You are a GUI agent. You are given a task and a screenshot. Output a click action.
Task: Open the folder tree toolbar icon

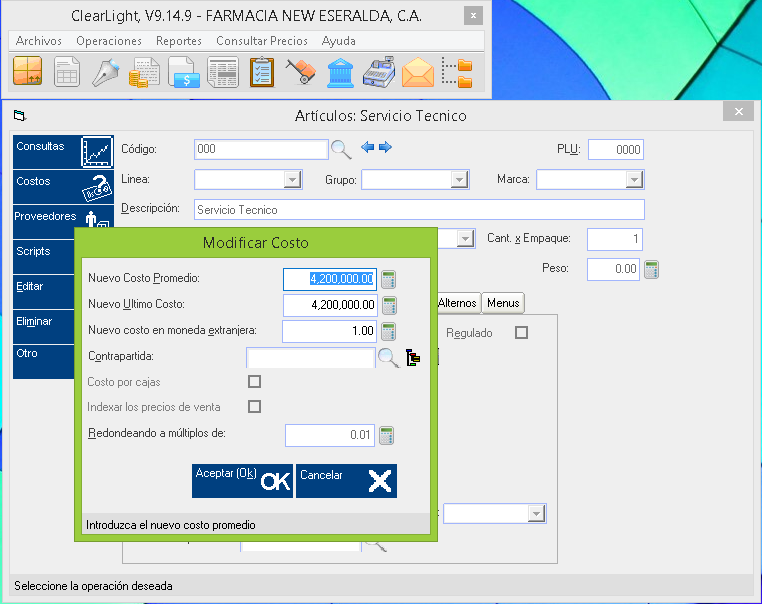coord(457,72)
